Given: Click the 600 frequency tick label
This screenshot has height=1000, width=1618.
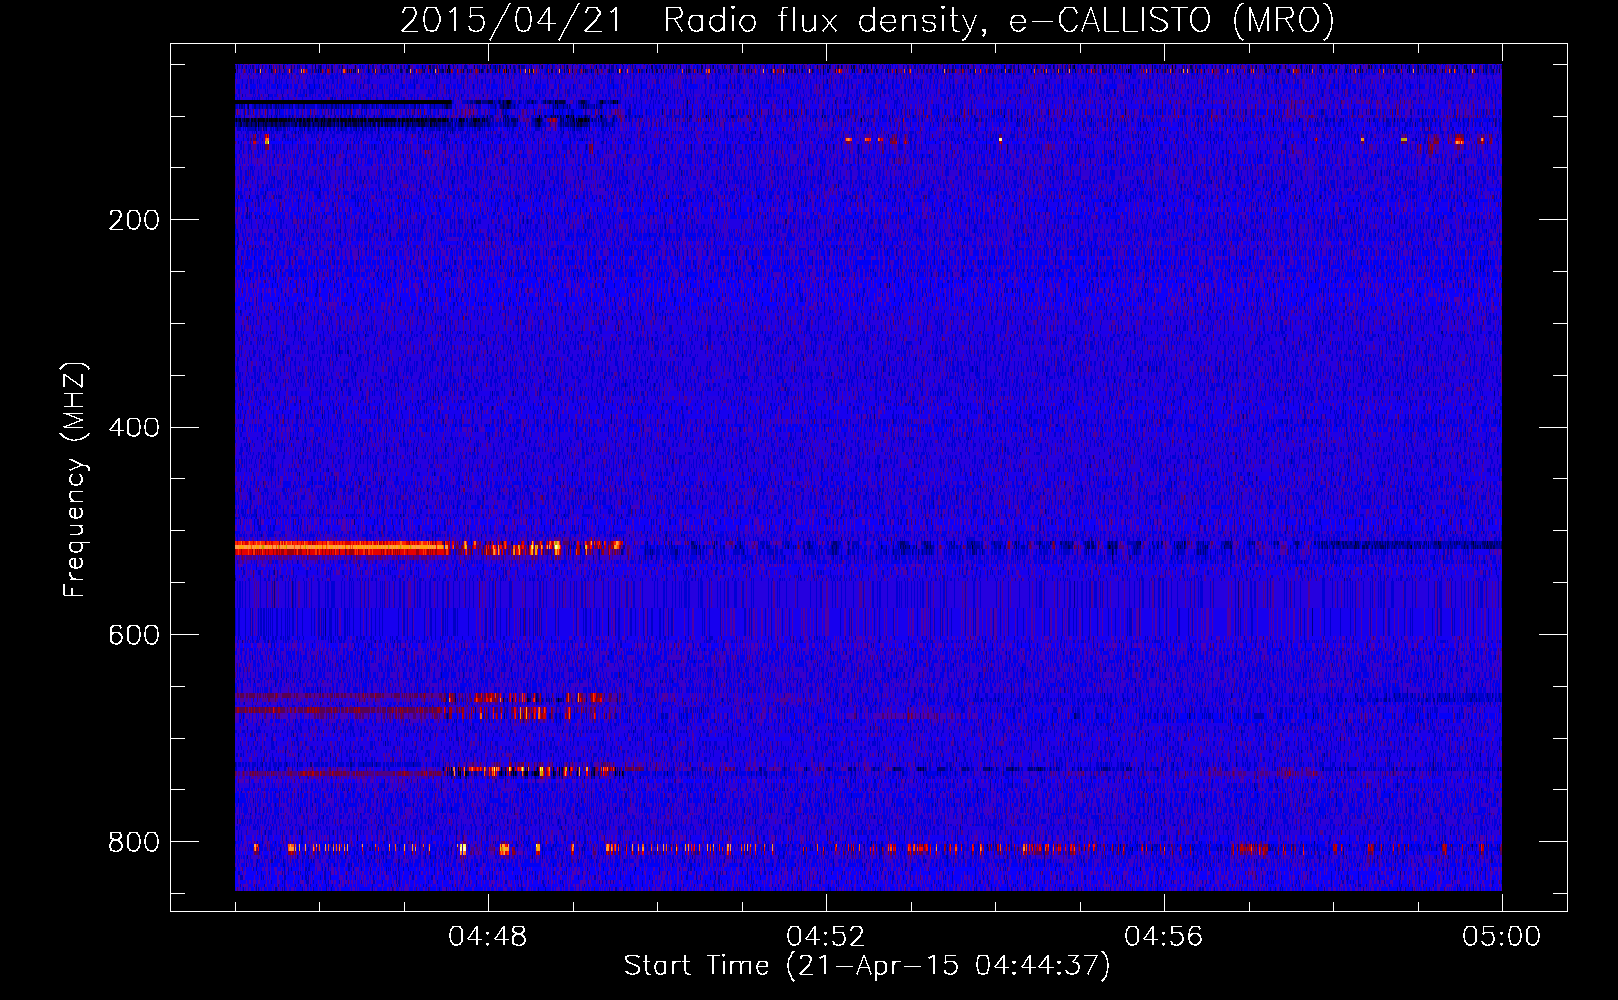Looking at the screenshot, I should click(134, 635).
